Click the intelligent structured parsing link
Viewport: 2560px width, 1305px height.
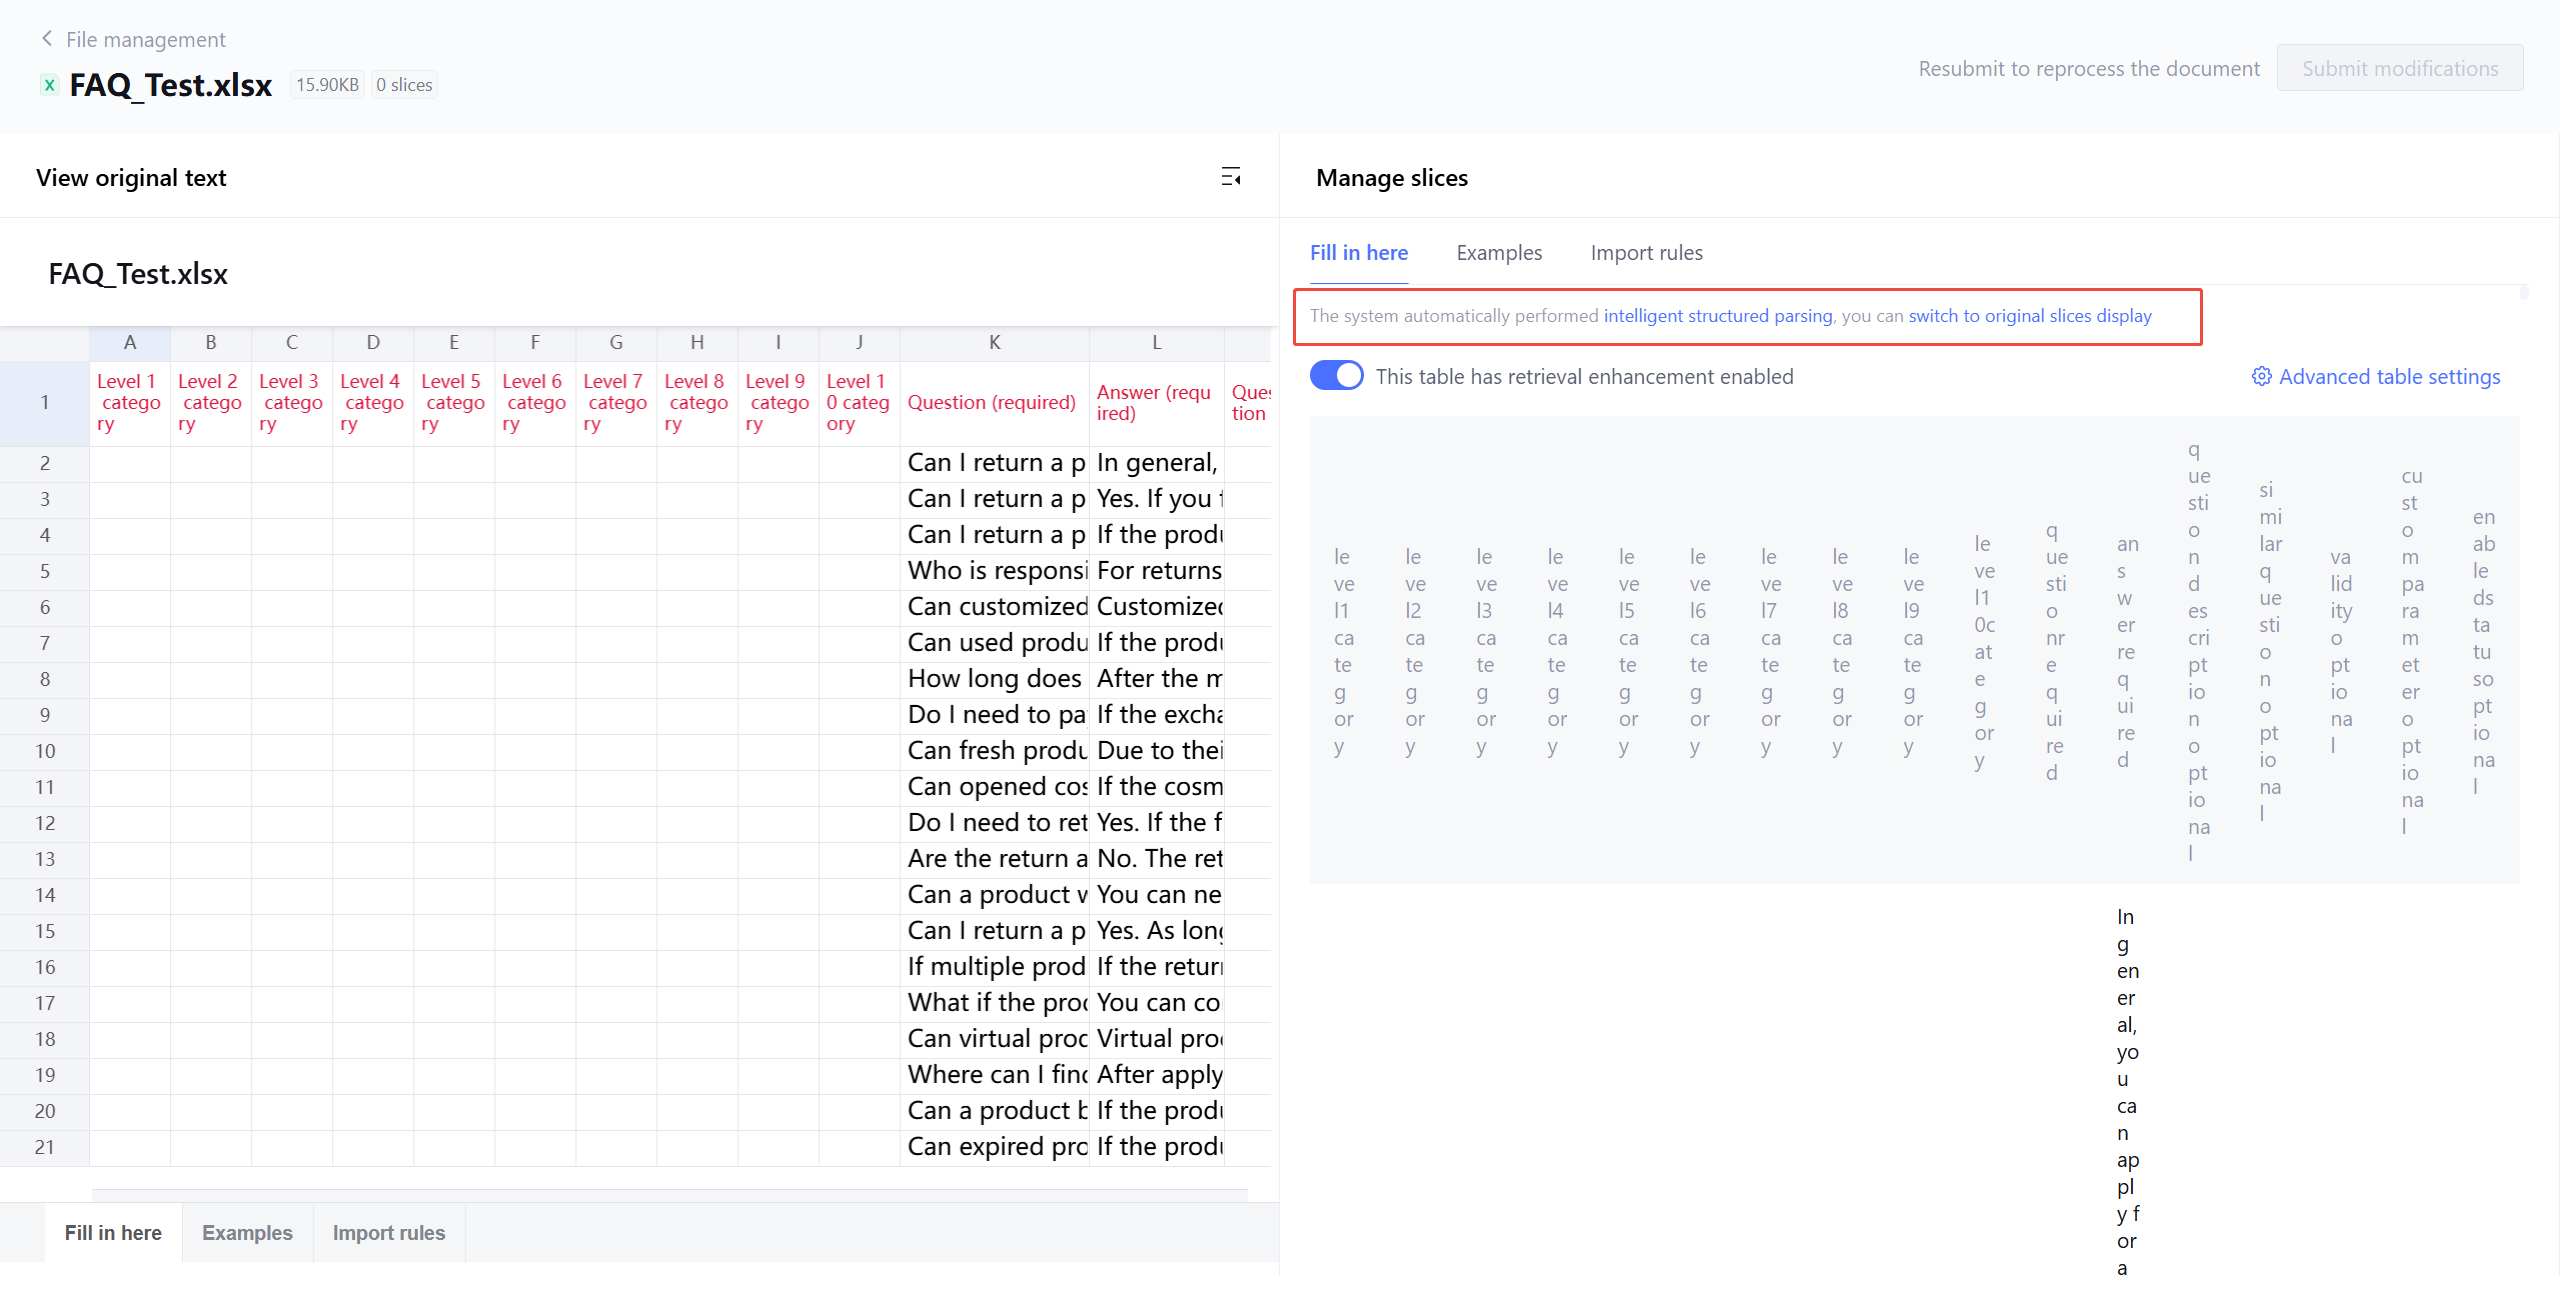pos(1717,316)
